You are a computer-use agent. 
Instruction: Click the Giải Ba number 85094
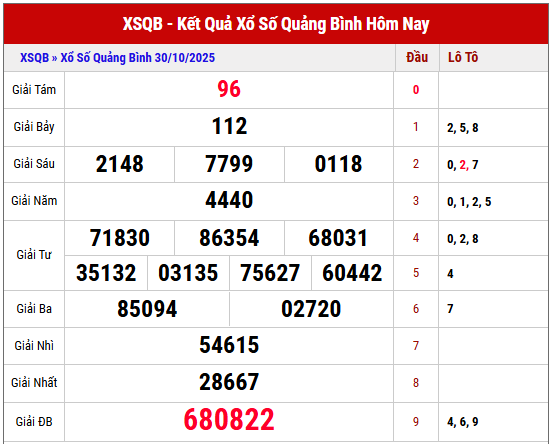coord(147,309)
